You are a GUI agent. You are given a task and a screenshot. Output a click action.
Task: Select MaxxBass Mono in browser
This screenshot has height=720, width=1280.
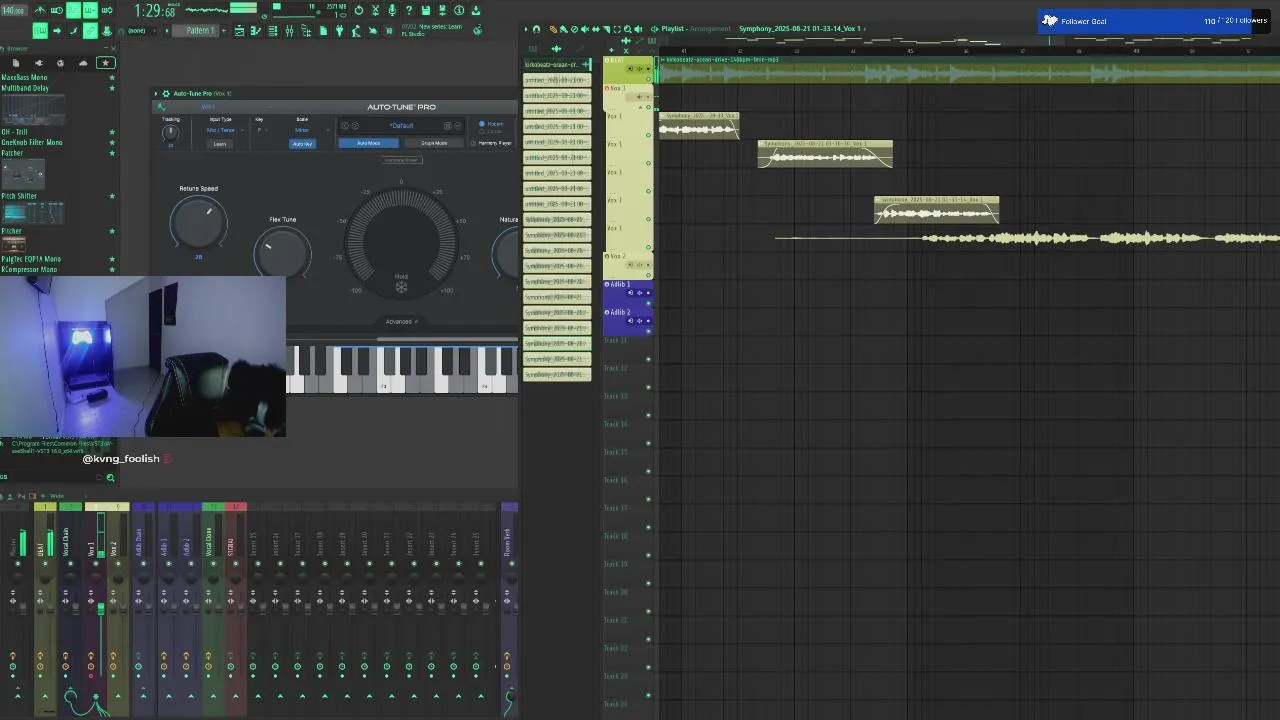(x=25, y=77)
